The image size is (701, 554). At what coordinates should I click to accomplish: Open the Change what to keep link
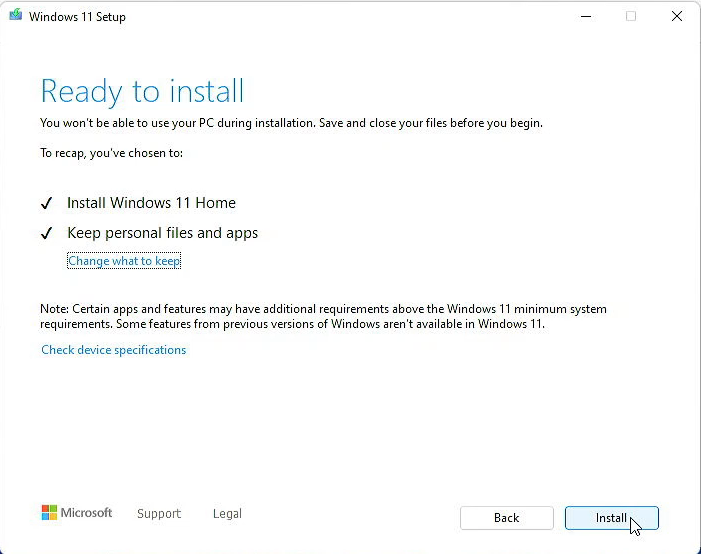point(124,261)
